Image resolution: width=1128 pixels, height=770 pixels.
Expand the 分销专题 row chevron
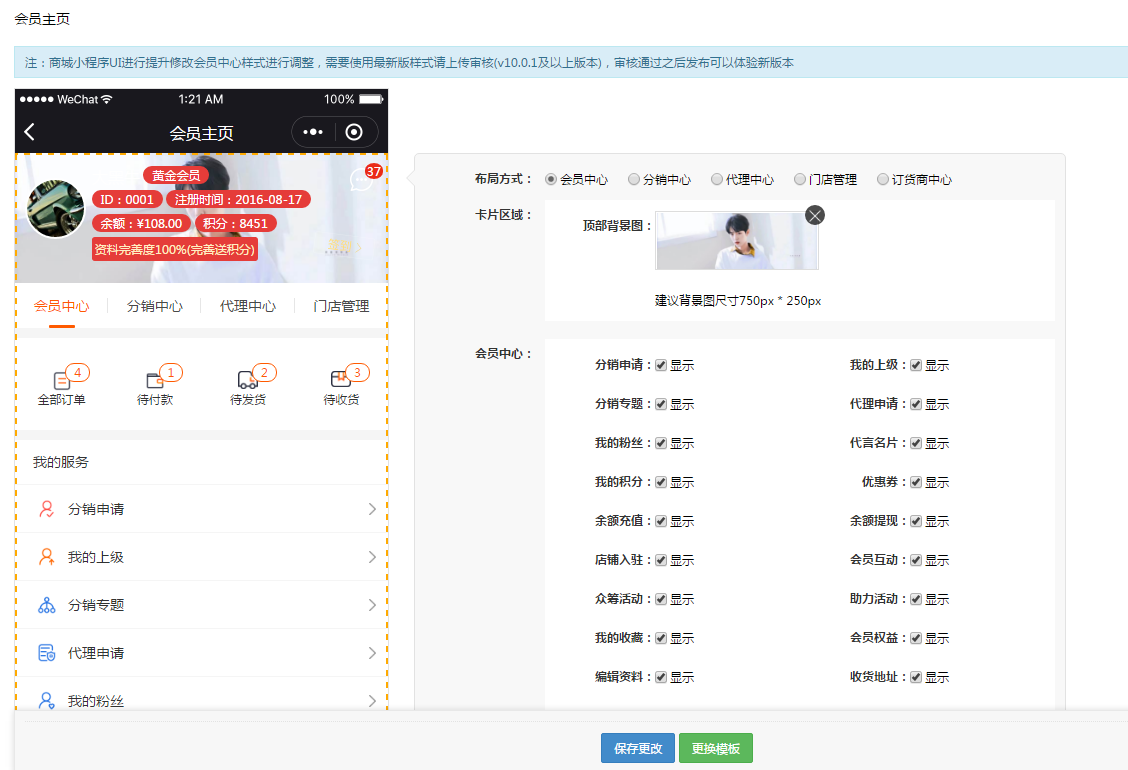tap(372, 605)
